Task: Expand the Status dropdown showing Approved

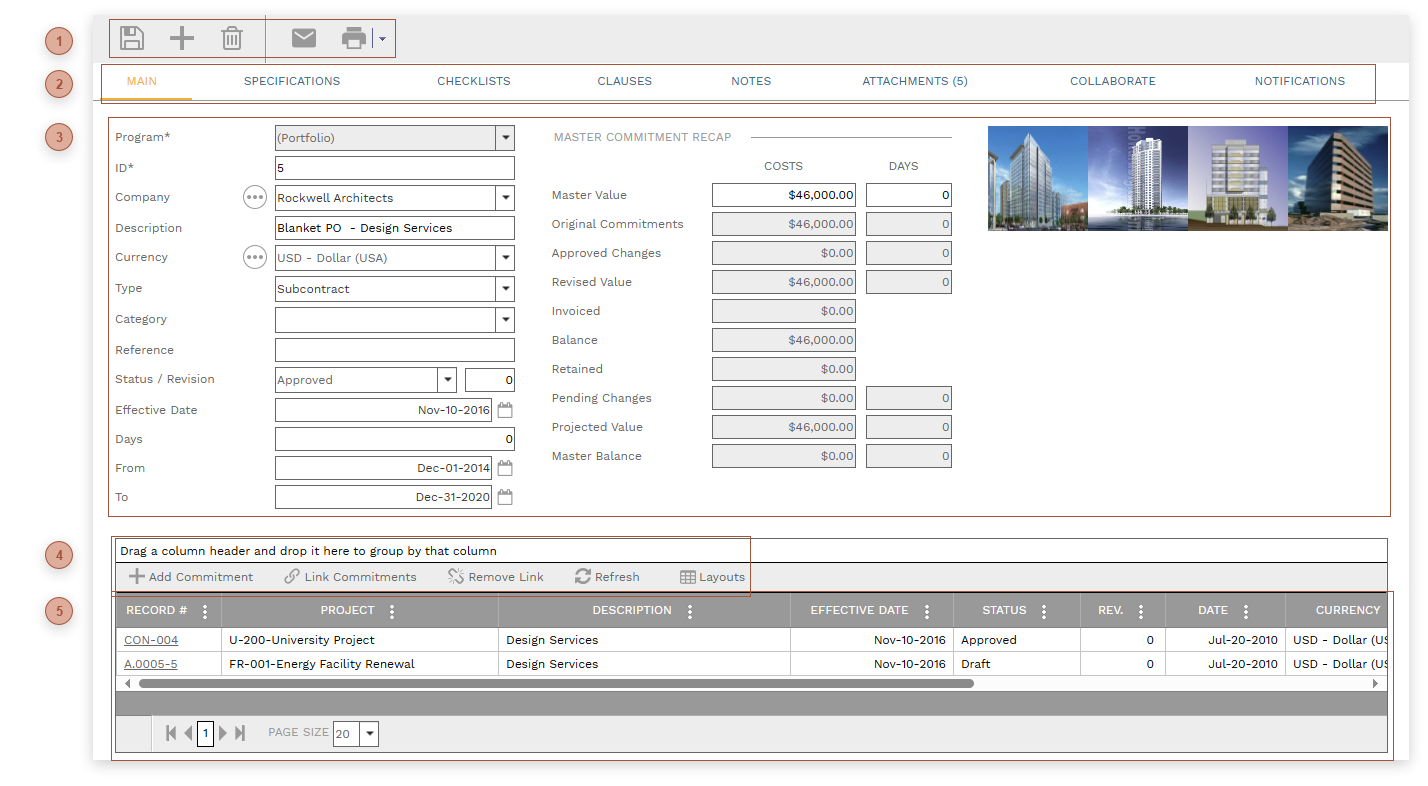Action: coord(447,380)
